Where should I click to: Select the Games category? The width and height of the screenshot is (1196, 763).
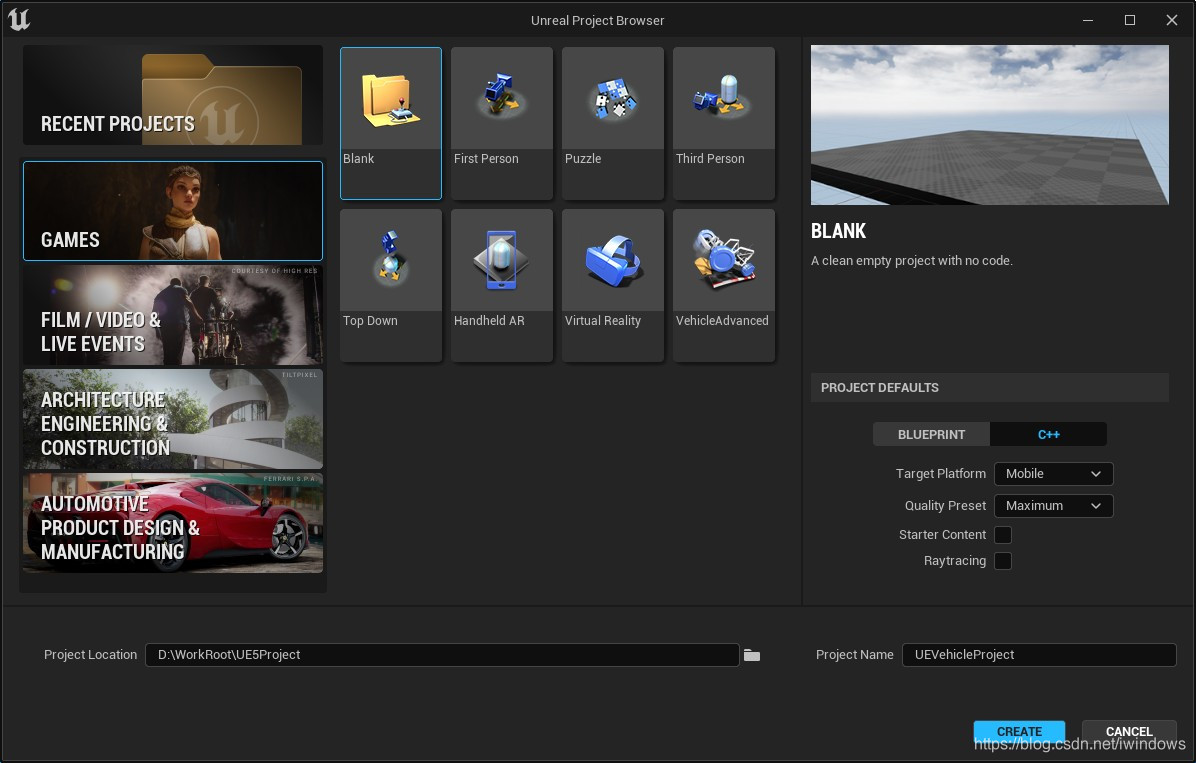pyautogui.click(x=173, y=211)
